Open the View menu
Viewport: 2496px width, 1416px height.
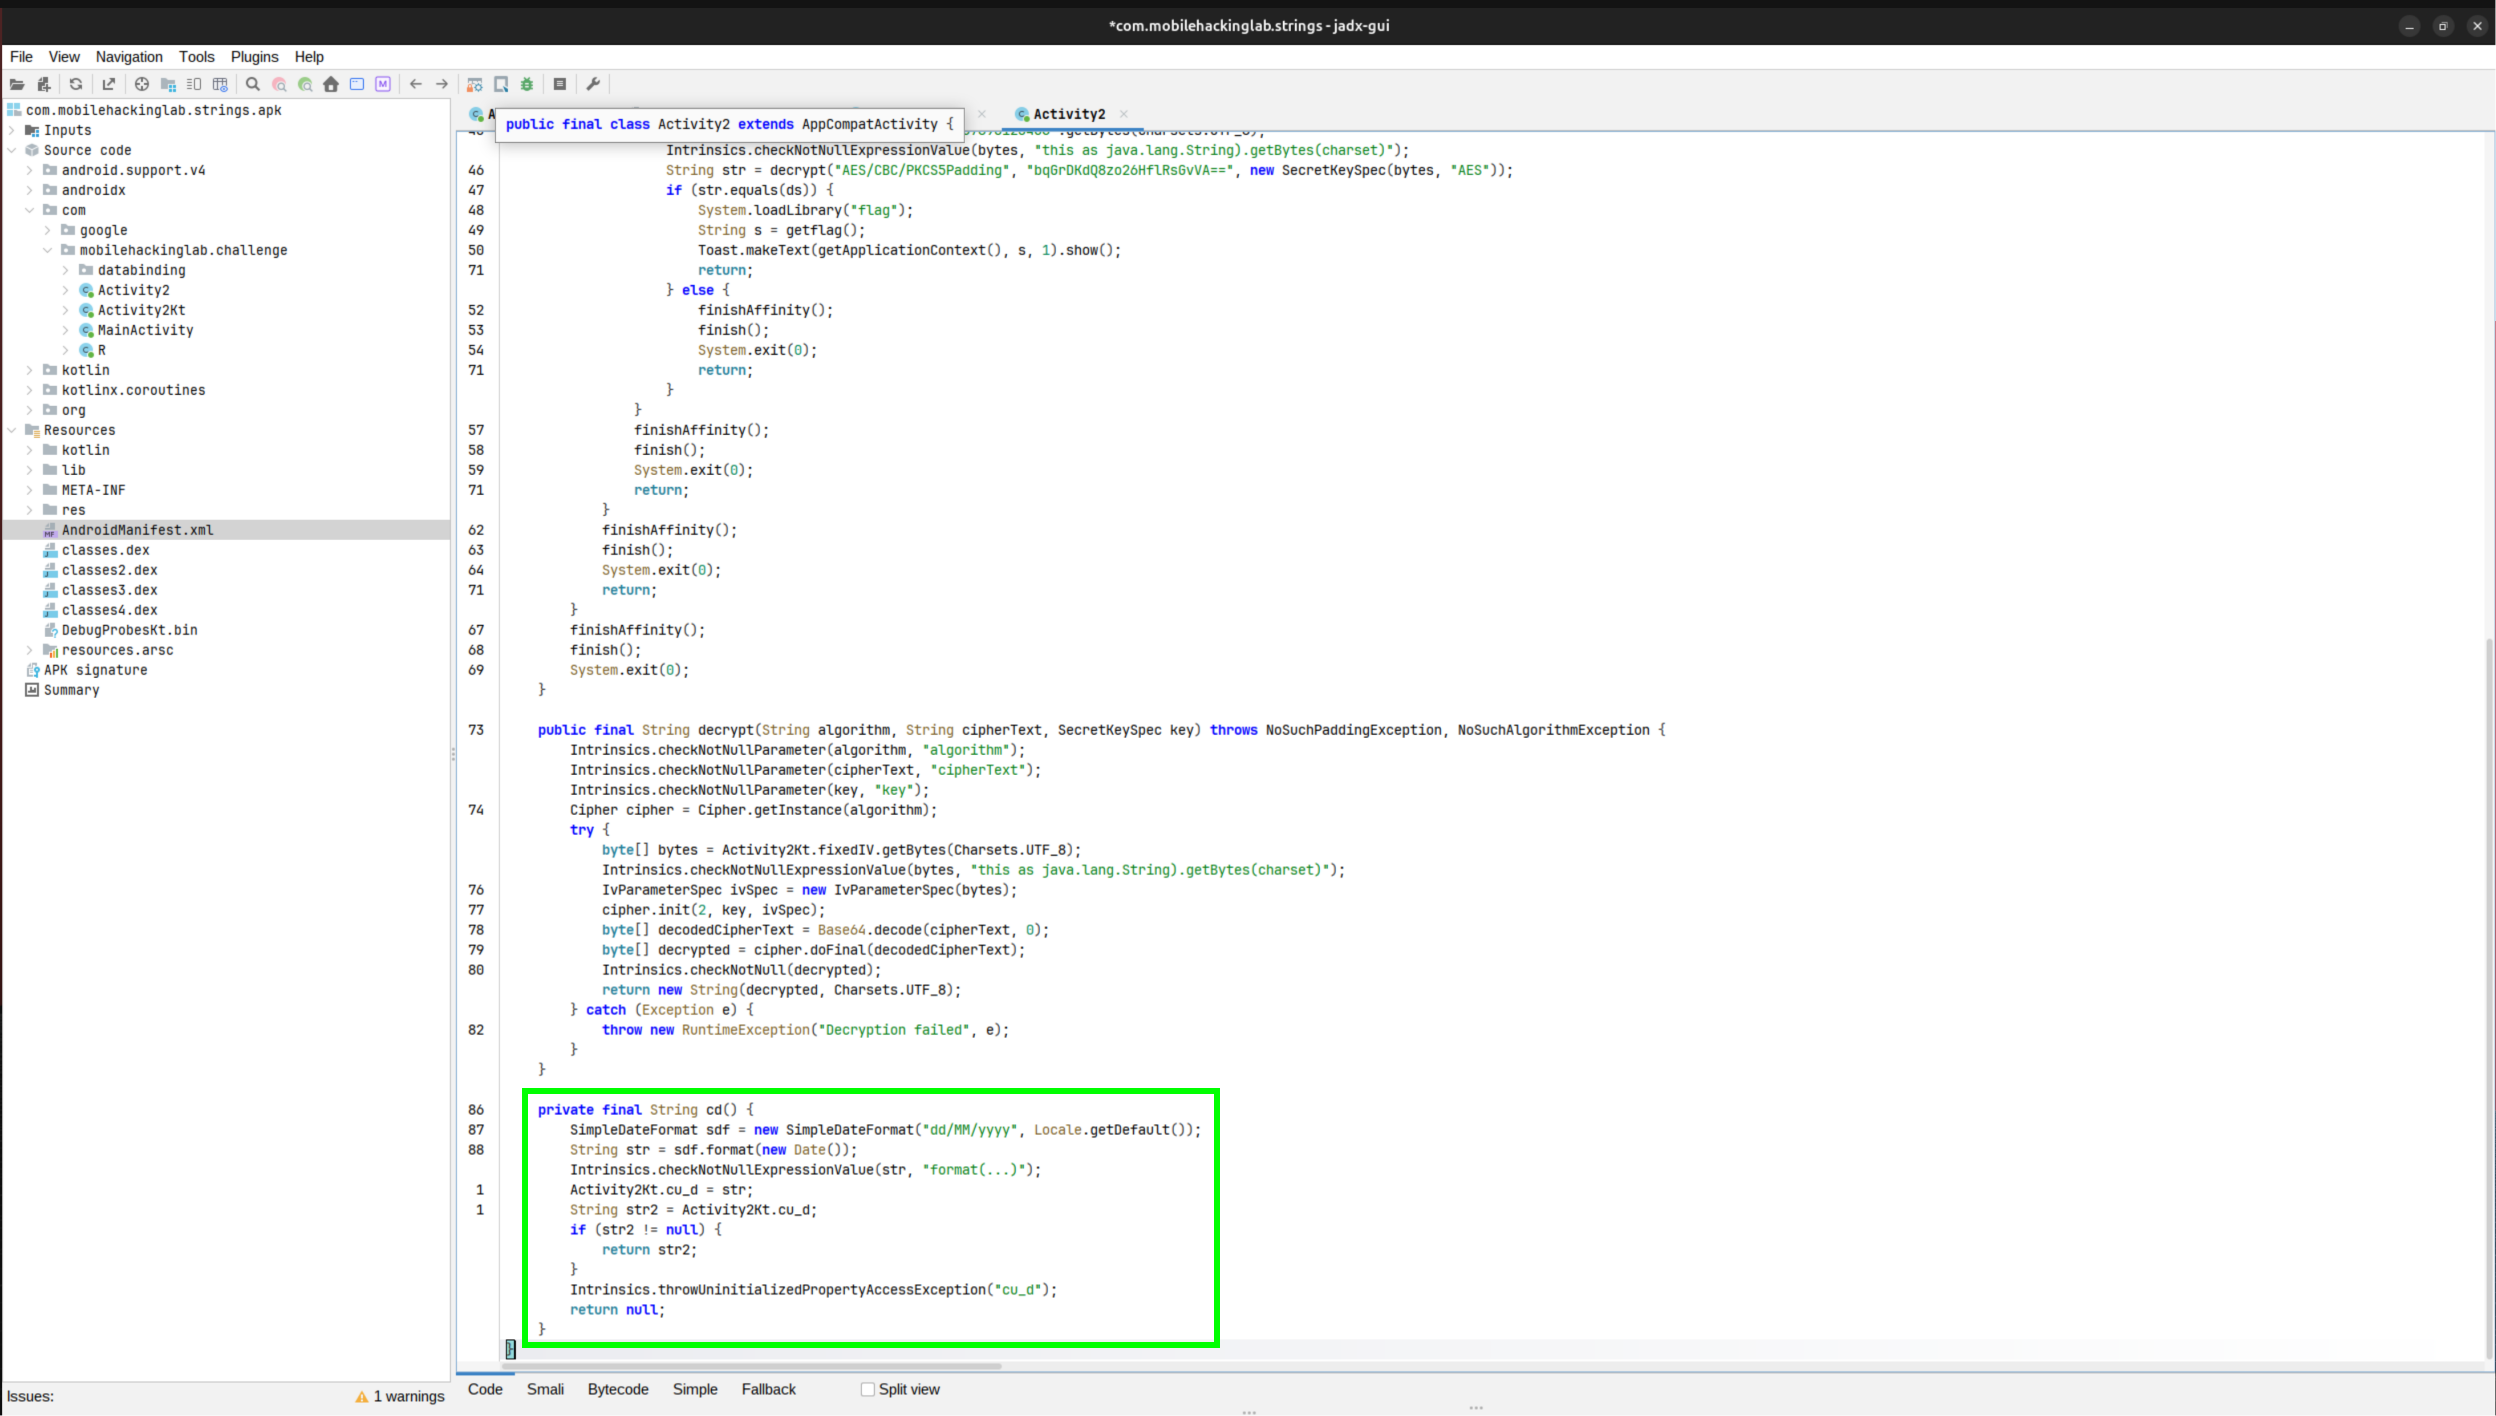click(64, 57)
